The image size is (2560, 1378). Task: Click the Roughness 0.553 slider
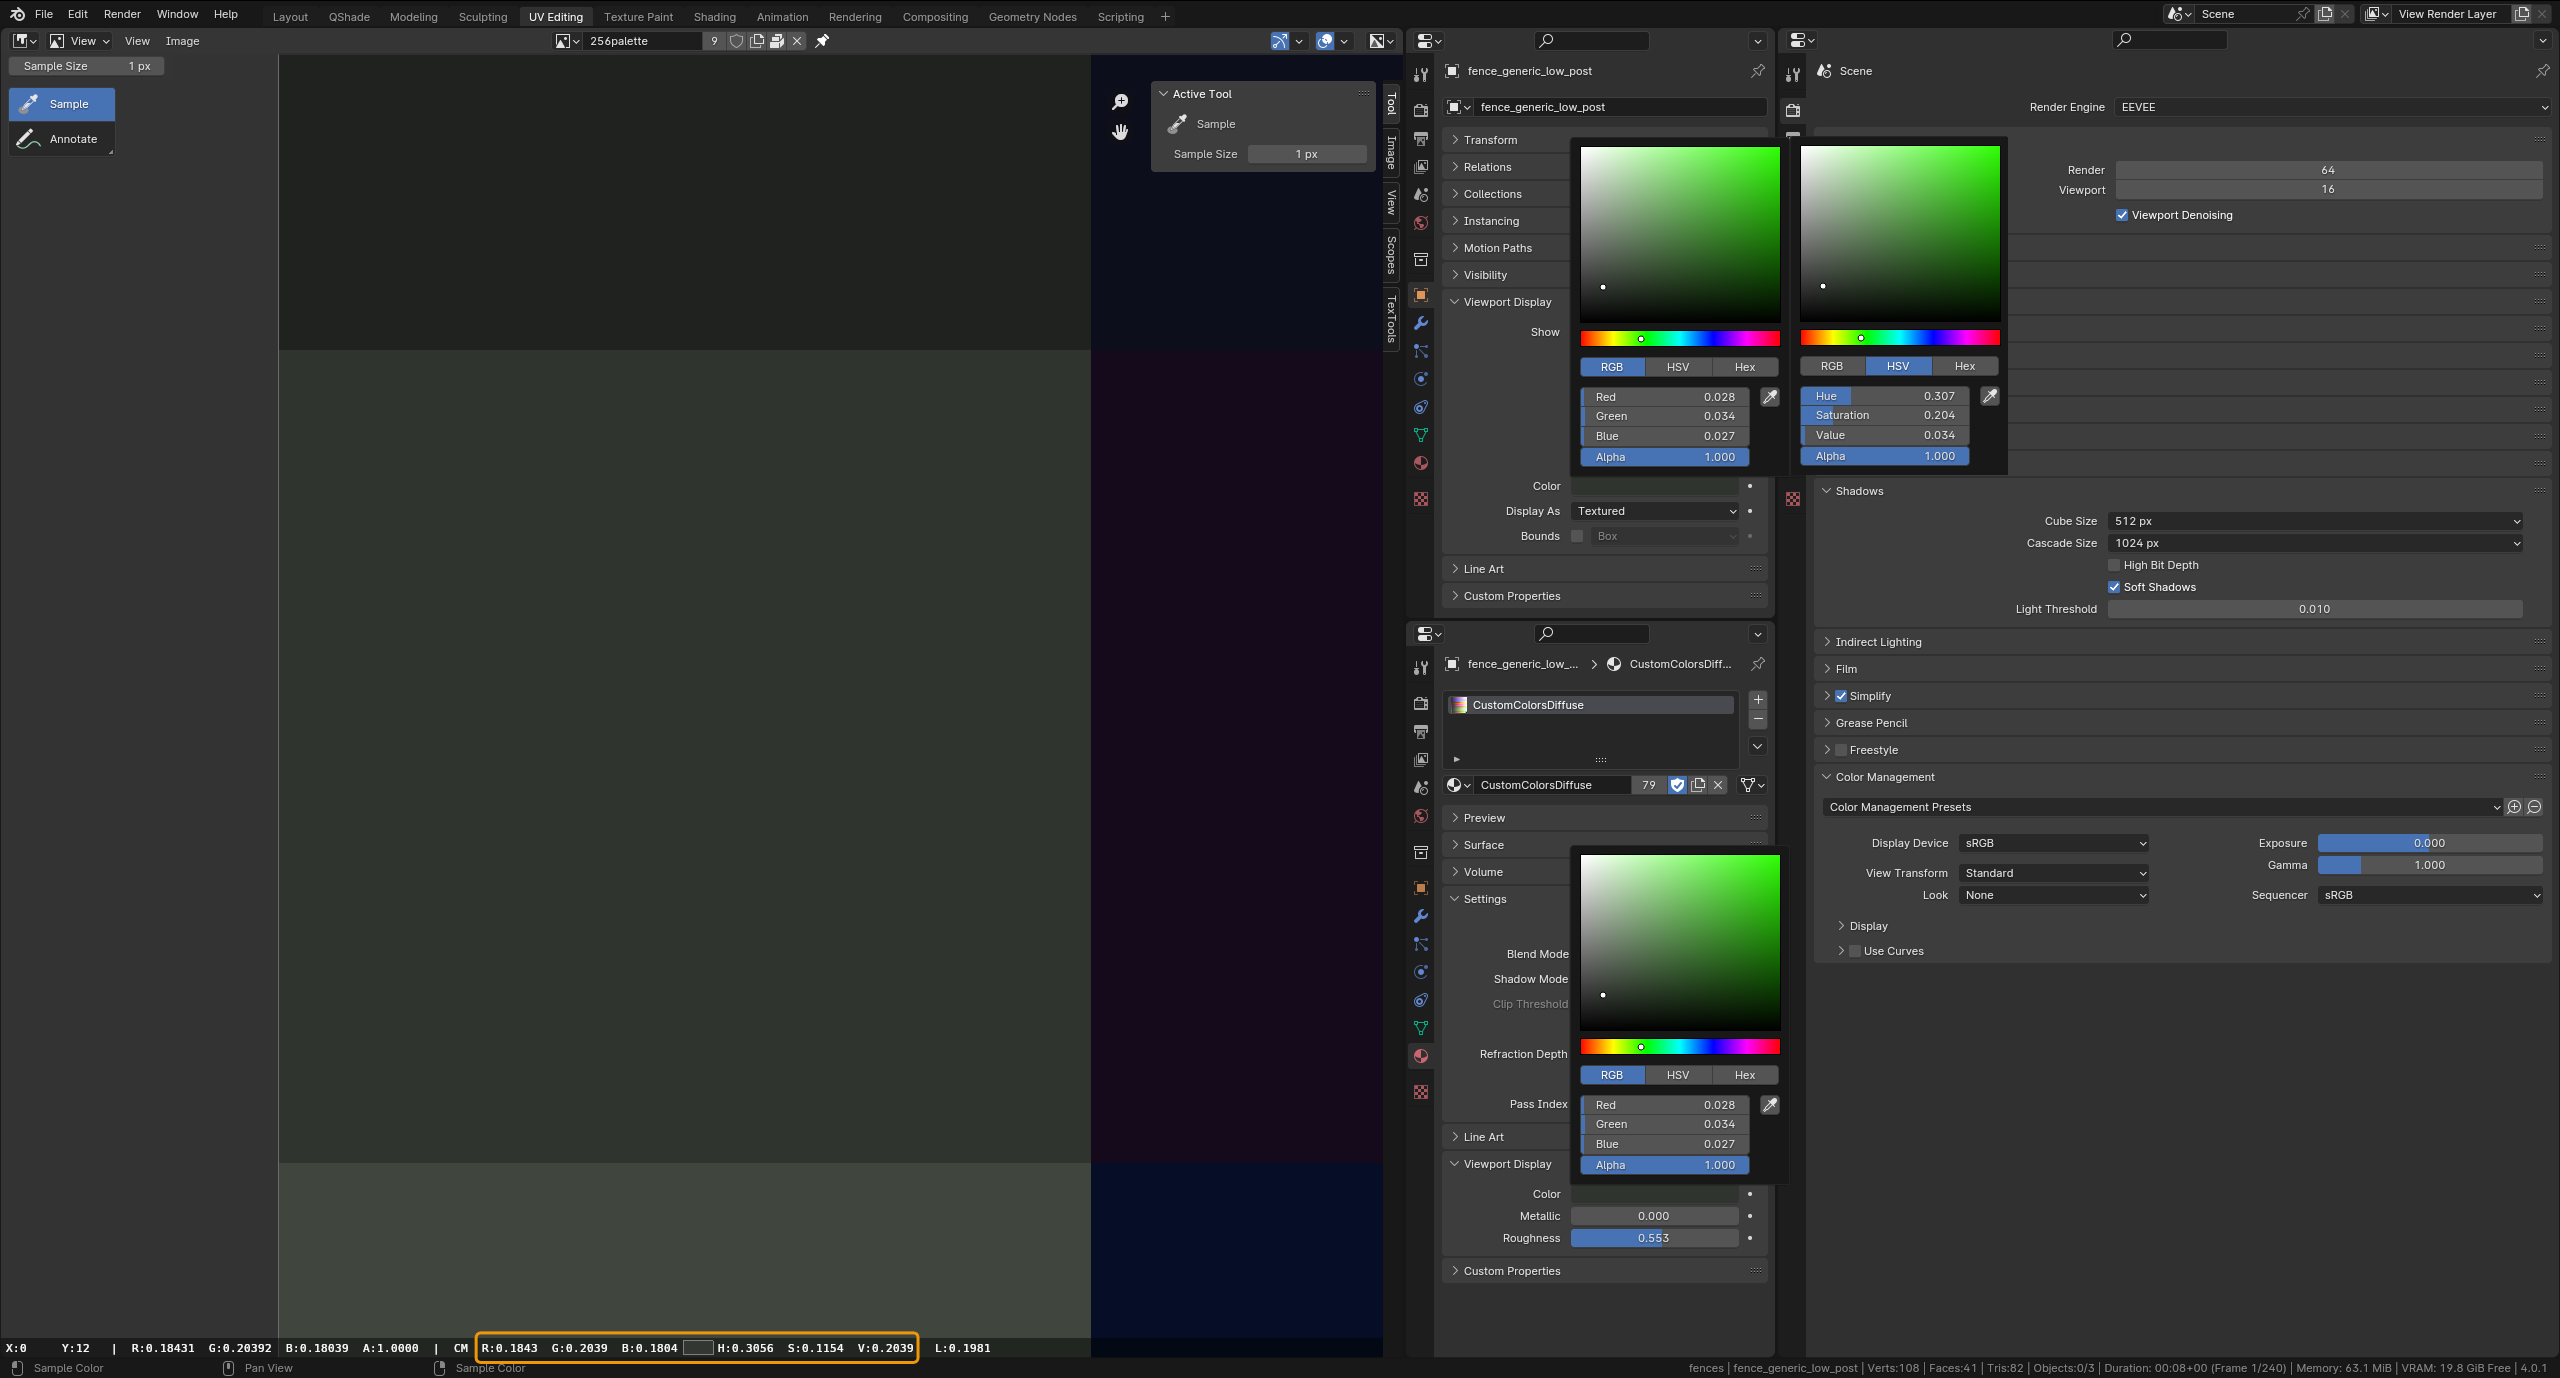click(1654, 1238)
